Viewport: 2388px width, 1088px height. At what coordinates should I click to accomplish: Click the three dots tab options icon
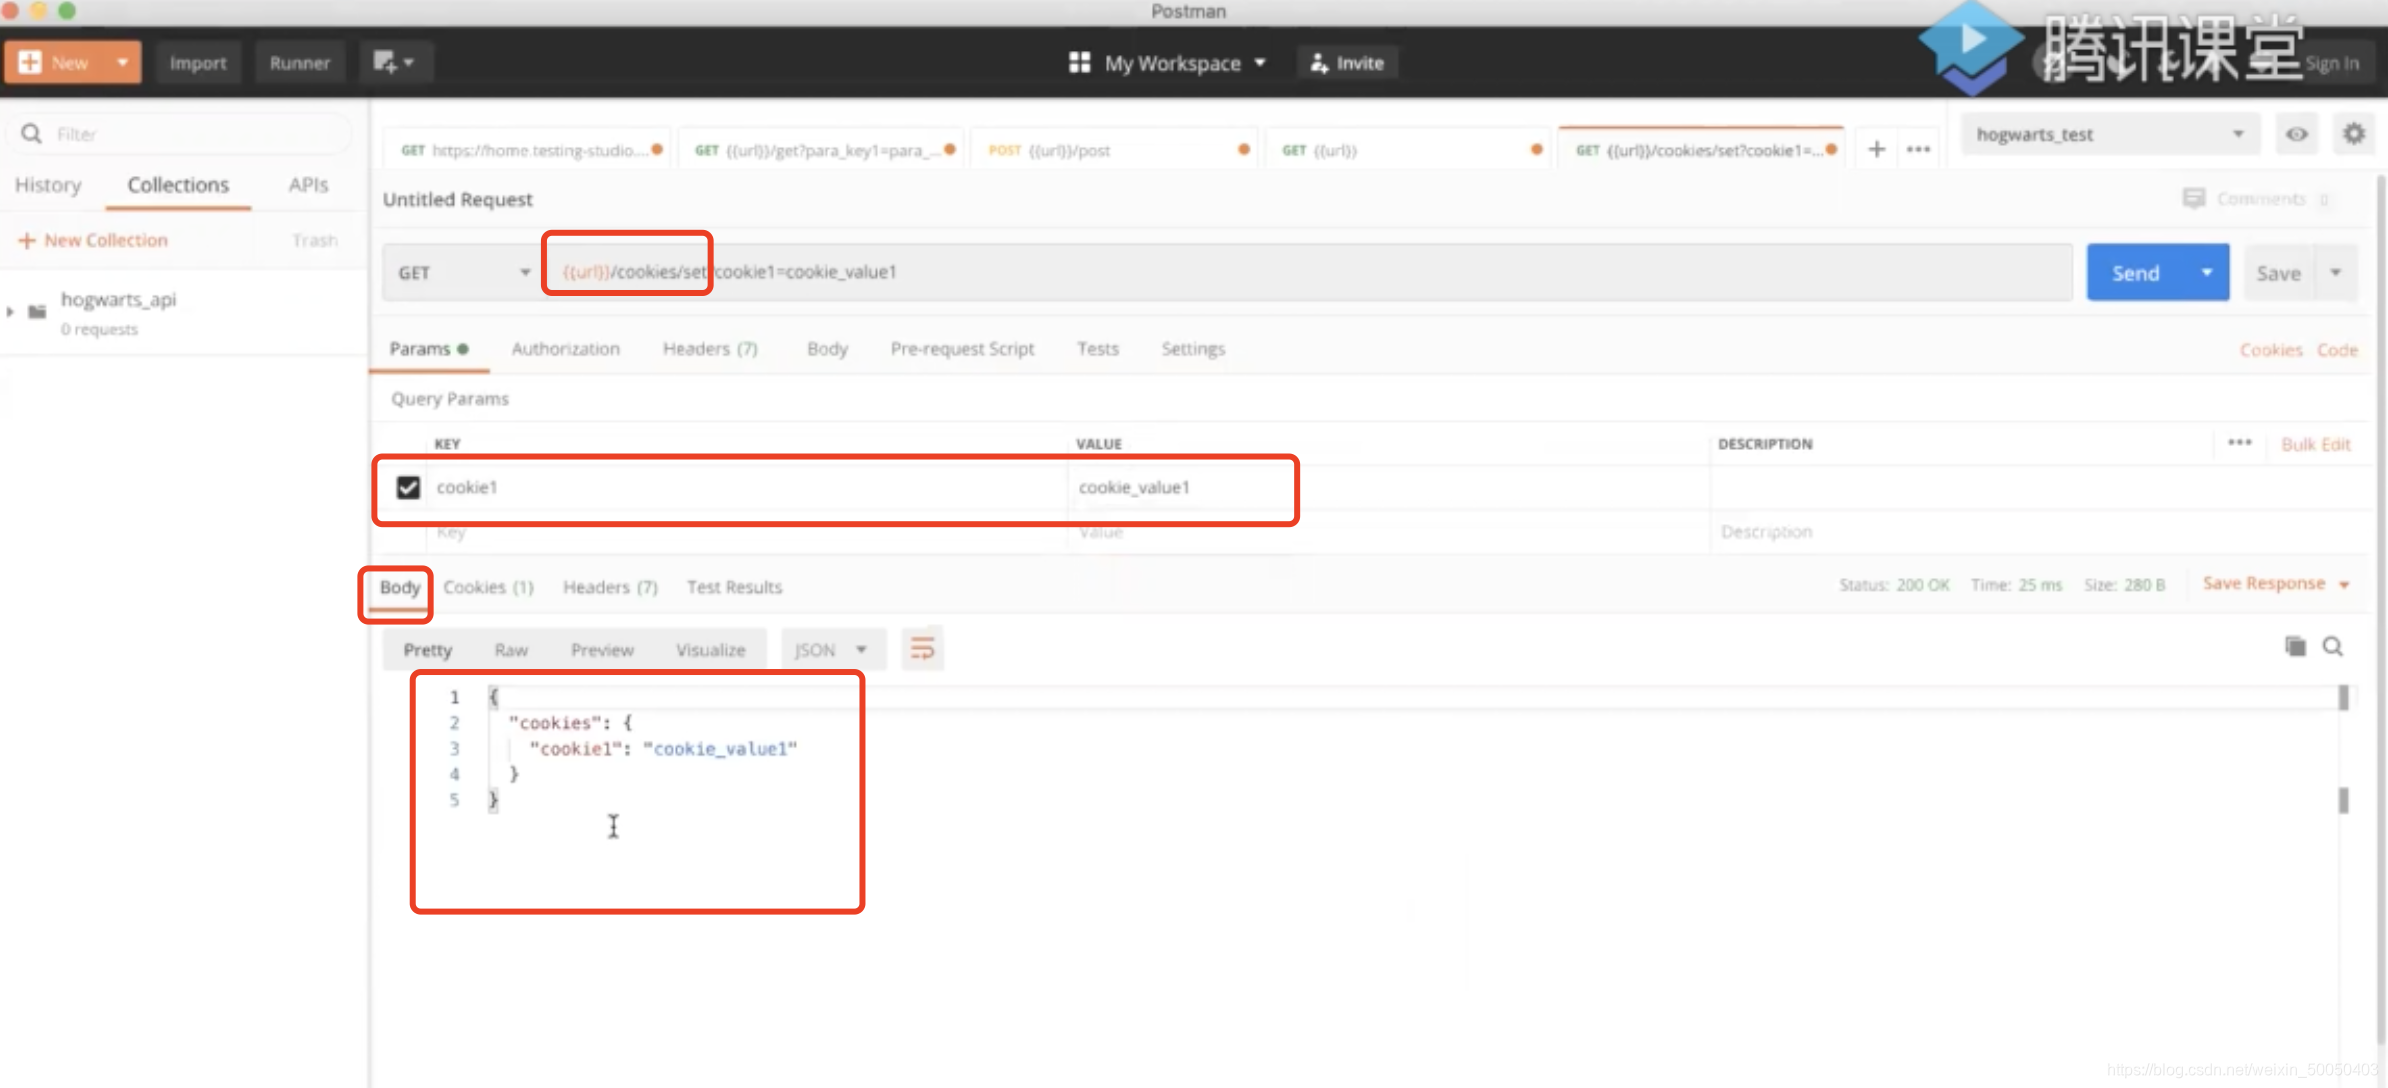(1918, 150)
